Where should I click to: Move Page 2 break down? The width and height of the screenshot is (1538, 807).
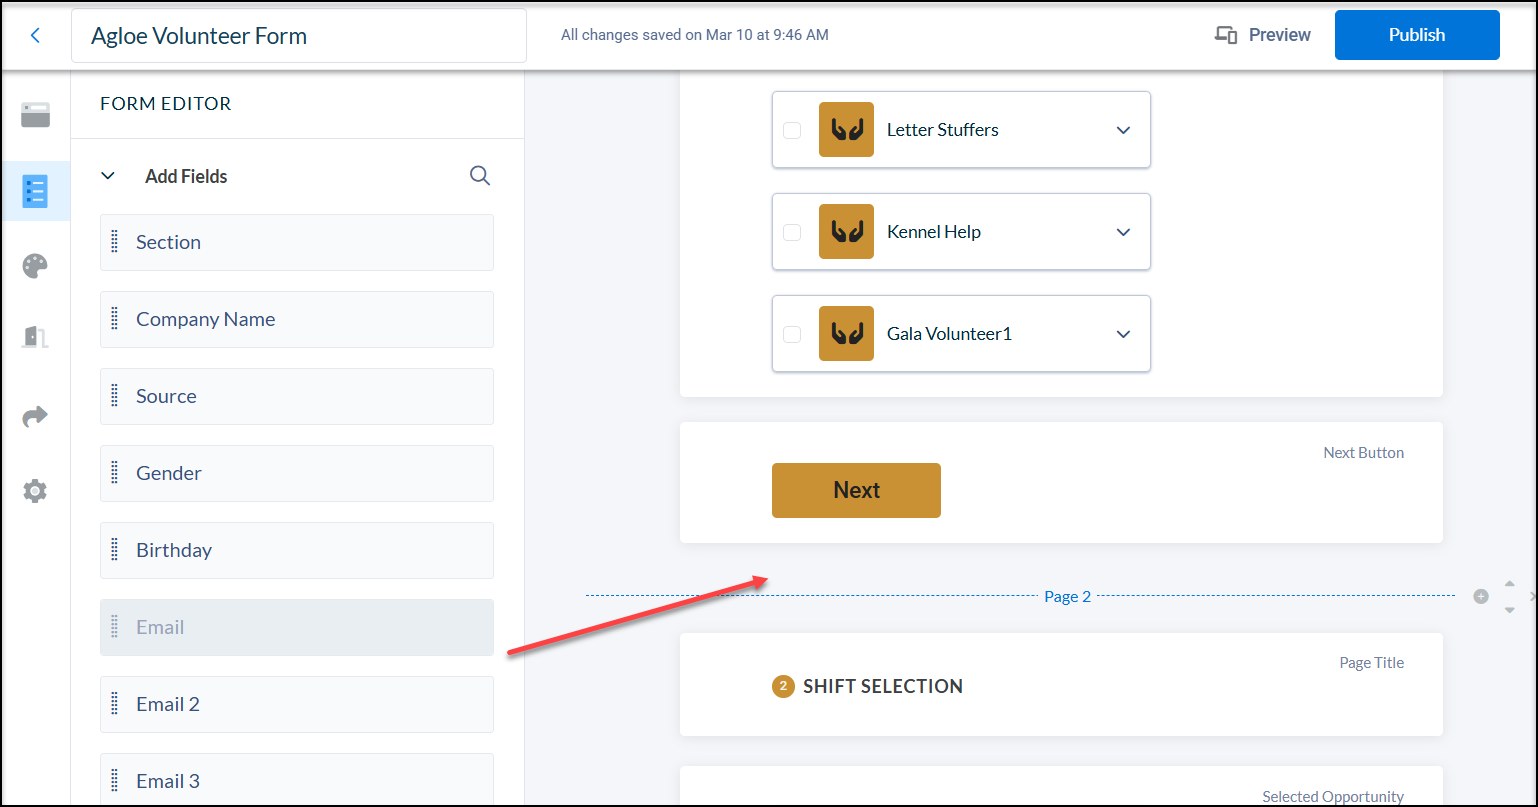pos(1510,610)
